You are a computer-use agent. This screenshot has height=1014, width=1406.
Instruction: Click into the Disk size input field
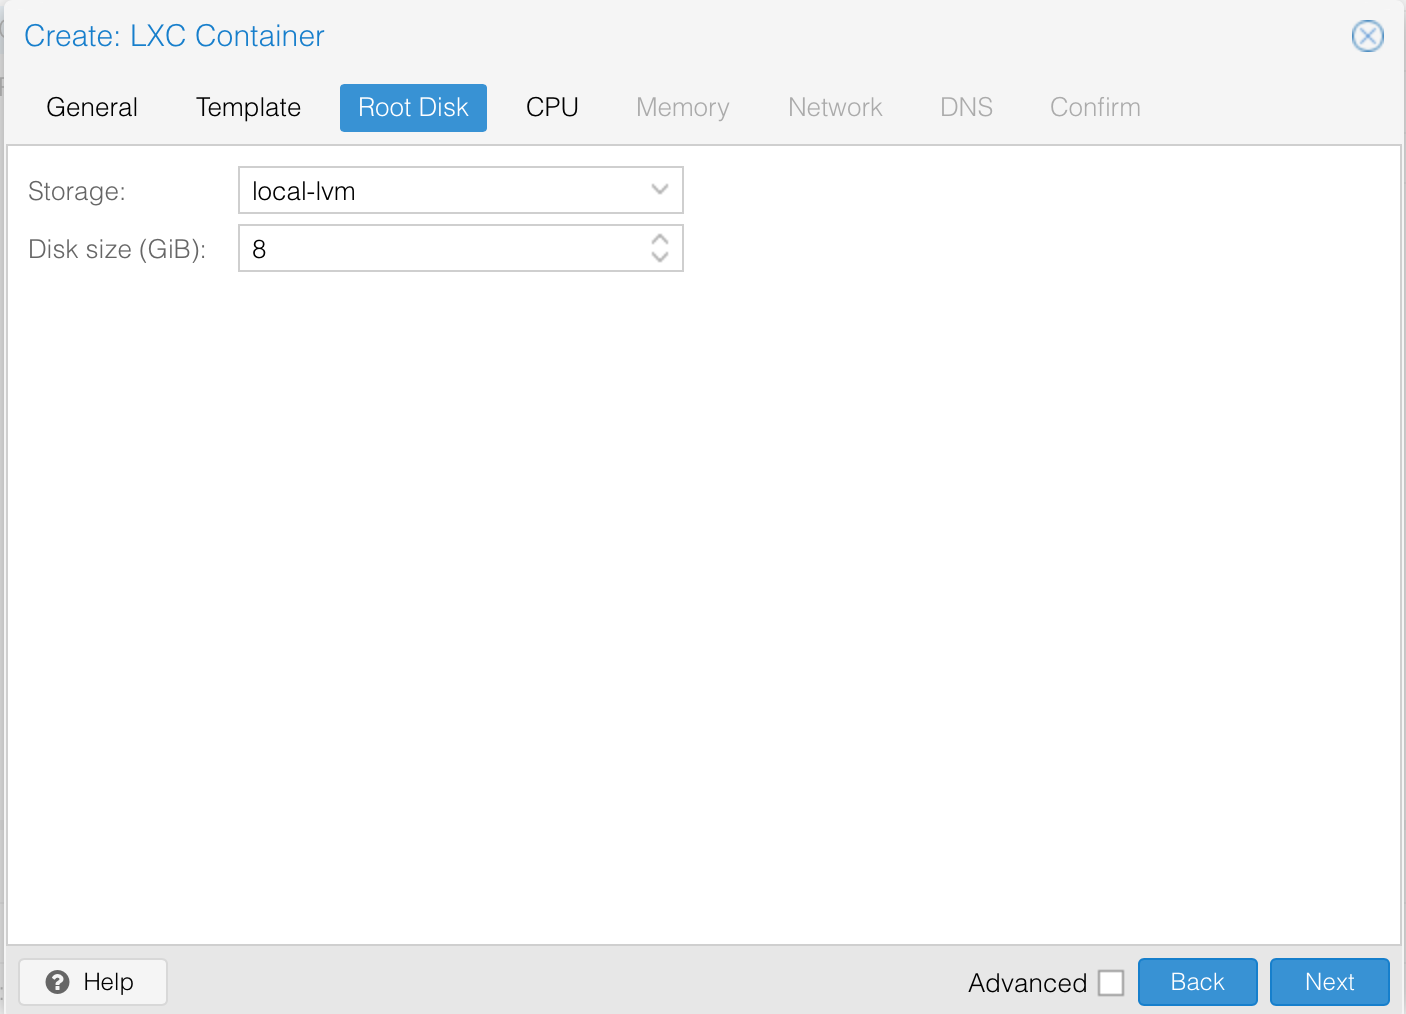(440, 248)
